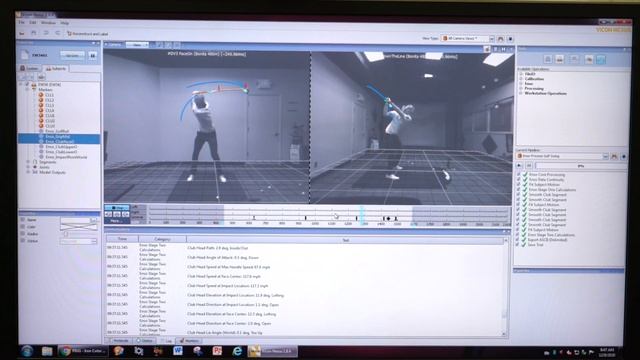640x360 pixels.
Task: Open the Edit menu
Action: (x=33, y=23)
